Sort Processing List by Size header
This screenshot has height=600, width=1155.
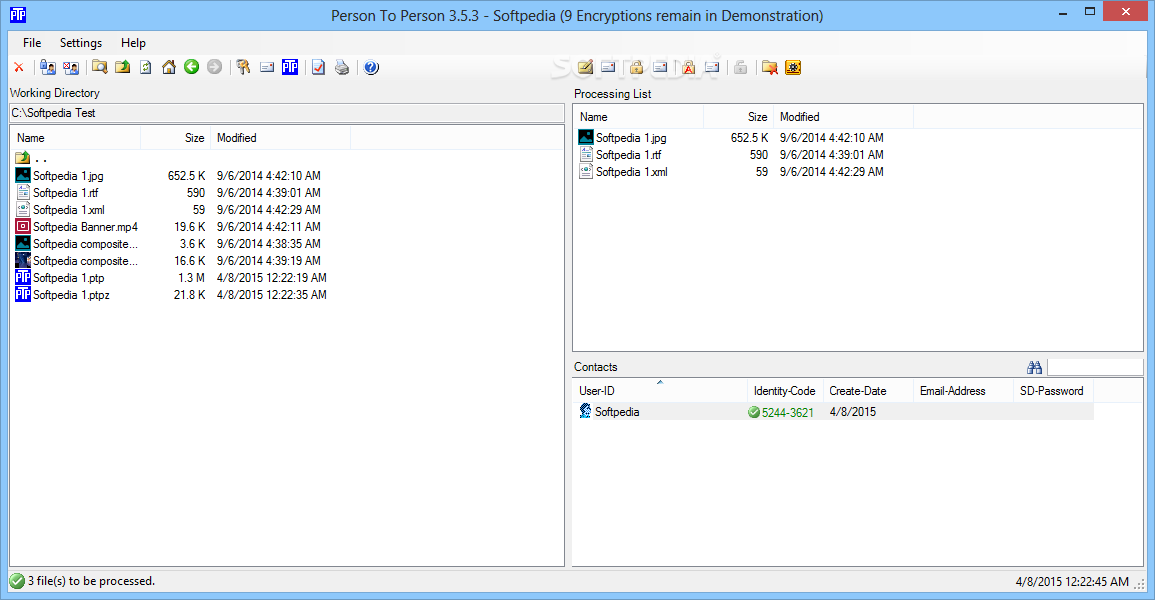(739, 117)
